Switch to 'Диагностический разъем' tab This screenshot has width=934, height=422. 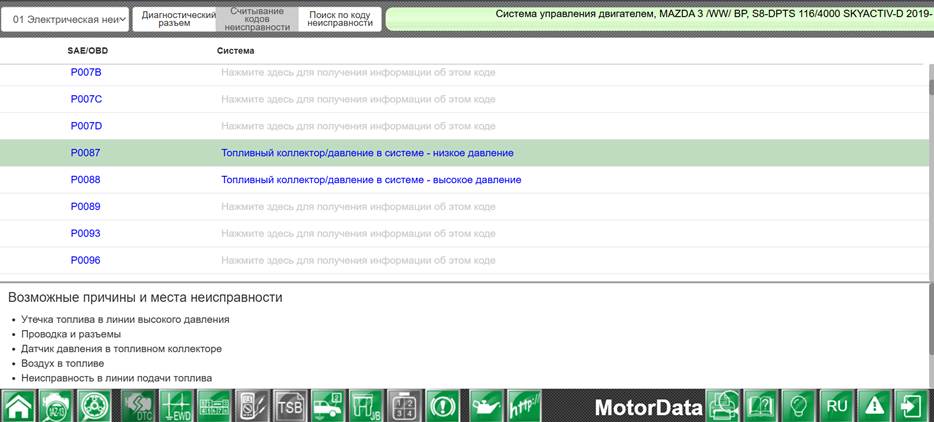pyautogui.click(x=175, y=20)
